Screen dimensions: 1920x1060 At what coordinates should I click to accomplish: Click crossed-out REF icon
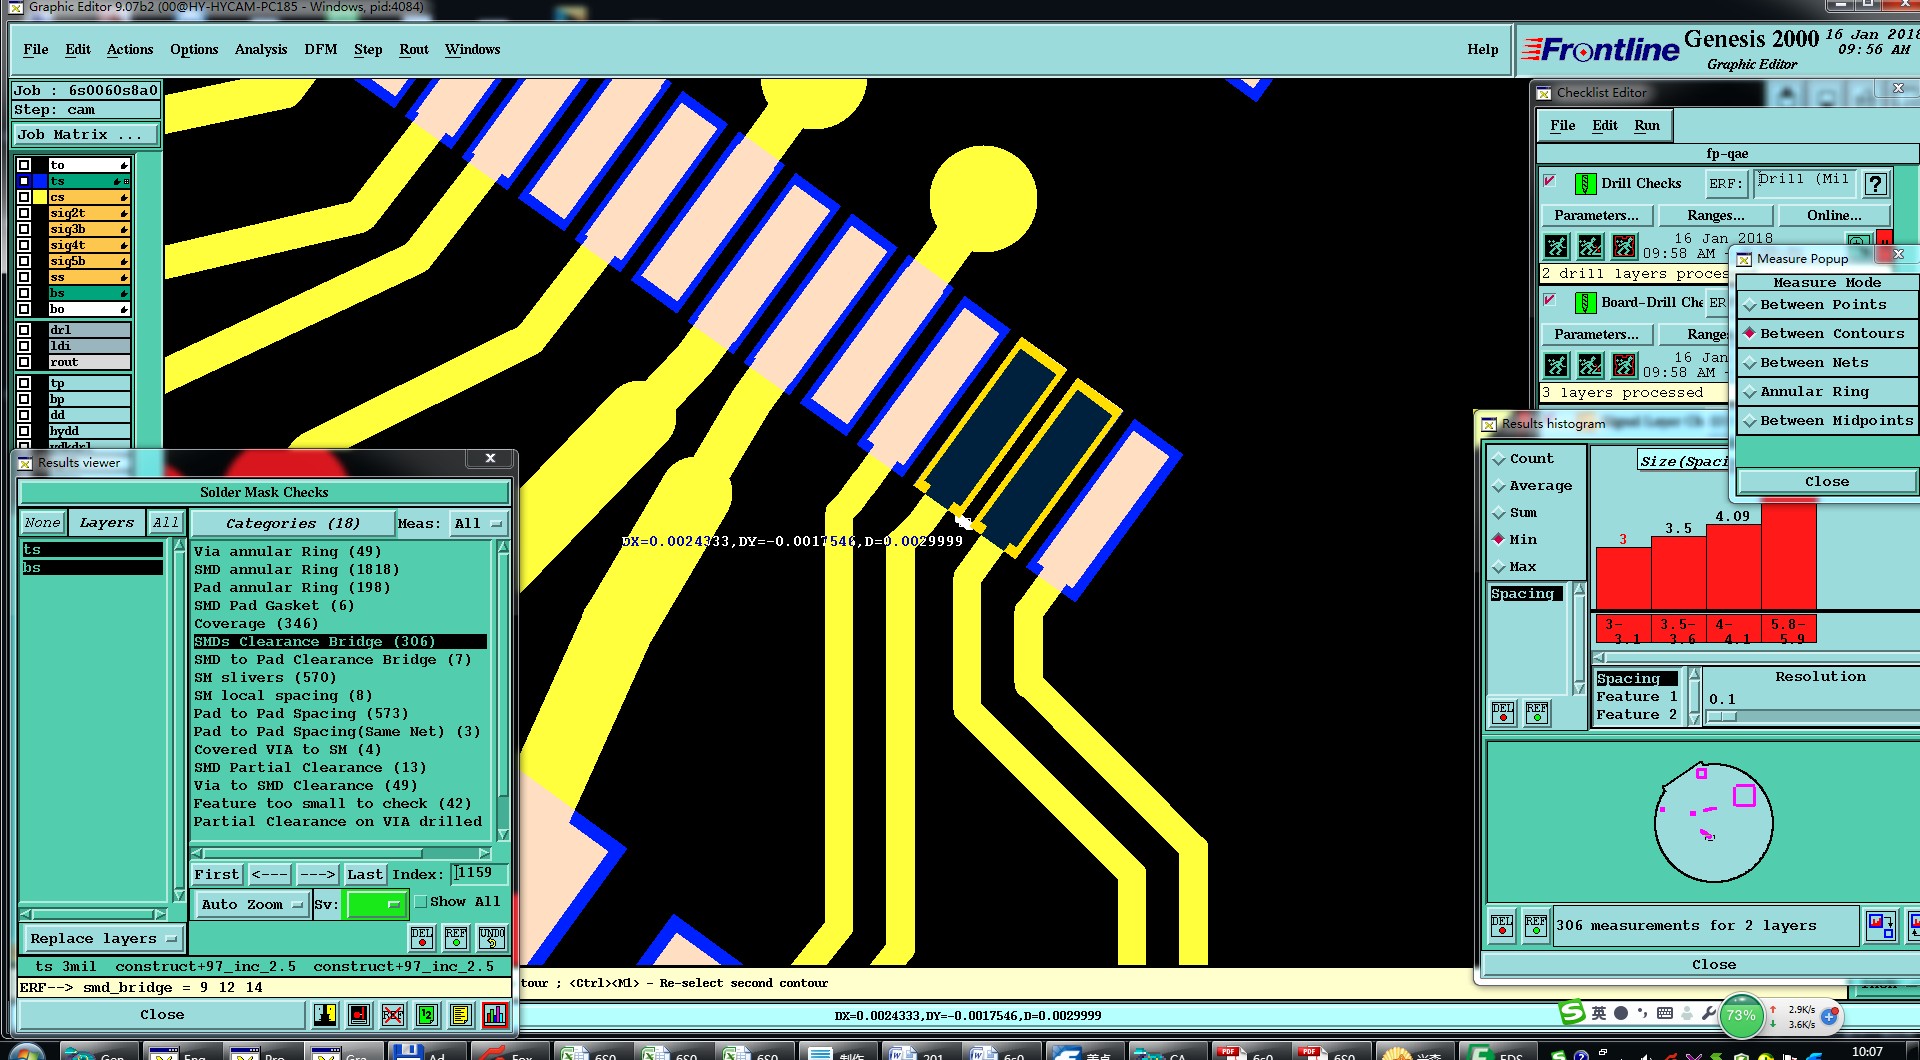[393, 1015]
